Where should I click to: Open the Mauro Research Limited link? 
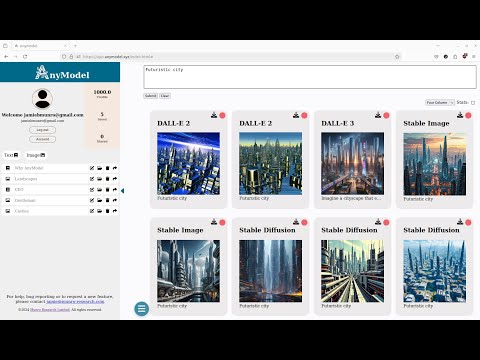point(50,310)
